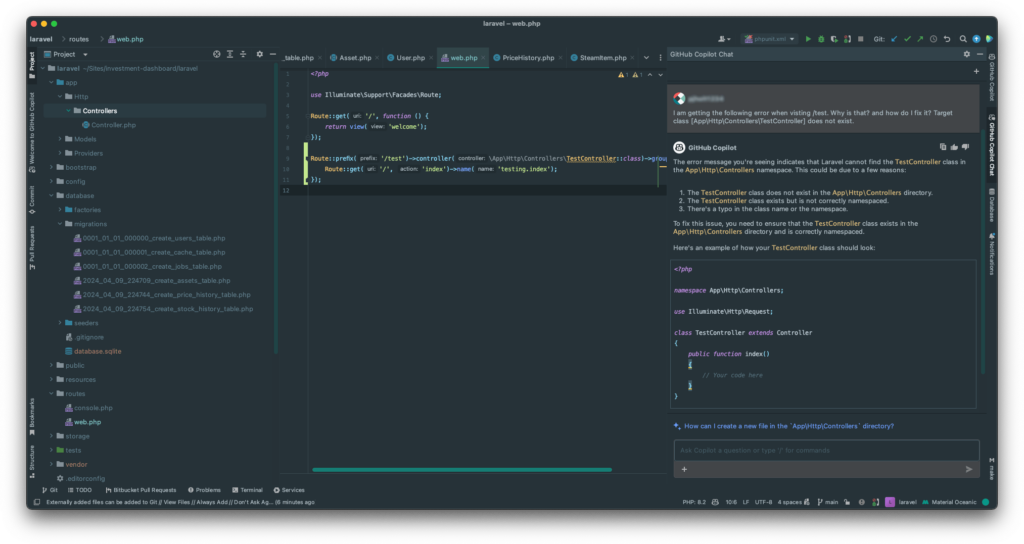This screenshot has width=1024, height=544.
Task: Minimize the GitHub Copilot Chat panel
Action: pos(980,54)
